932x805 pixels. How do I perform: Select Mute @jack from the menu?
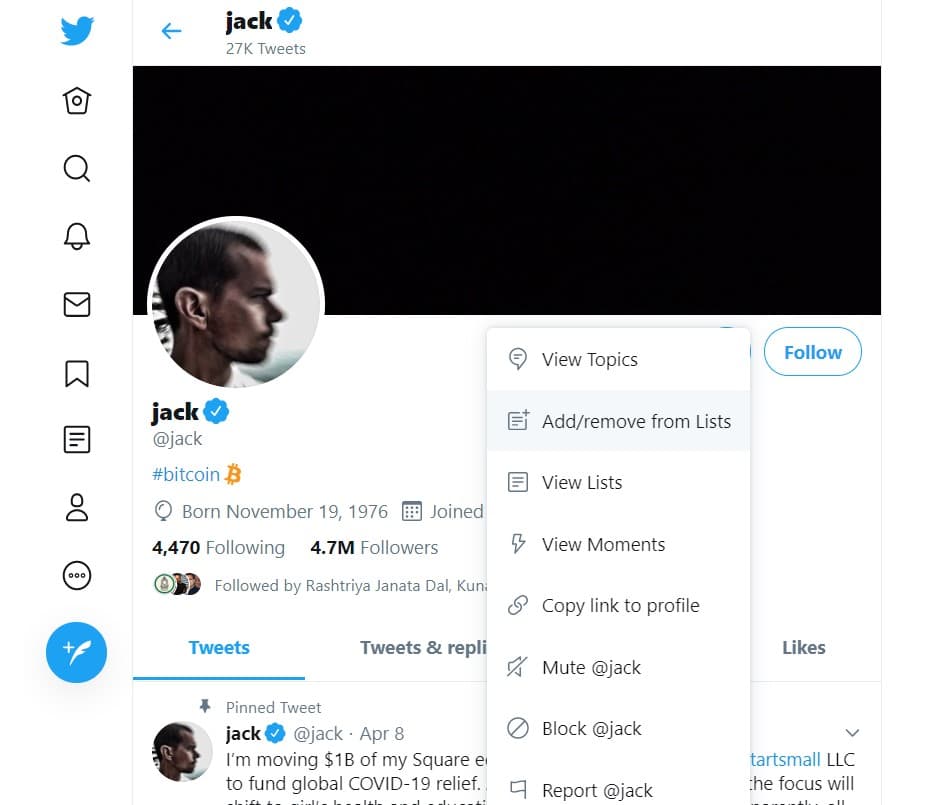[x=618, y=667]
